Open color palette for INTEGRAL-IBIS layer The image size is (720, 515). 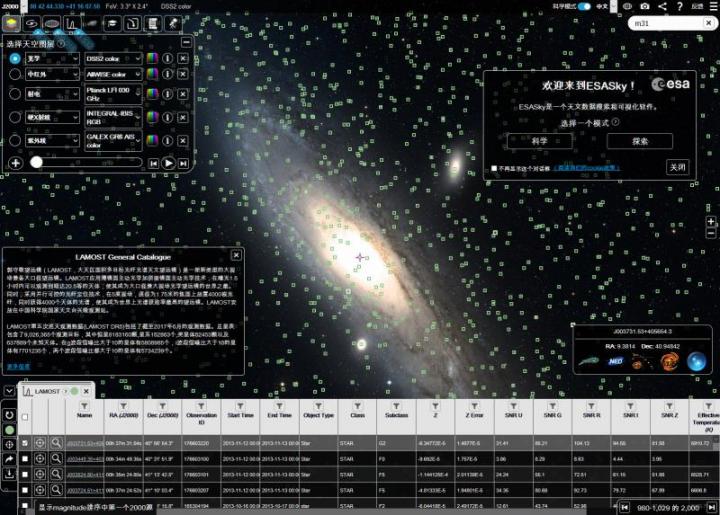(x=152, y=118)
